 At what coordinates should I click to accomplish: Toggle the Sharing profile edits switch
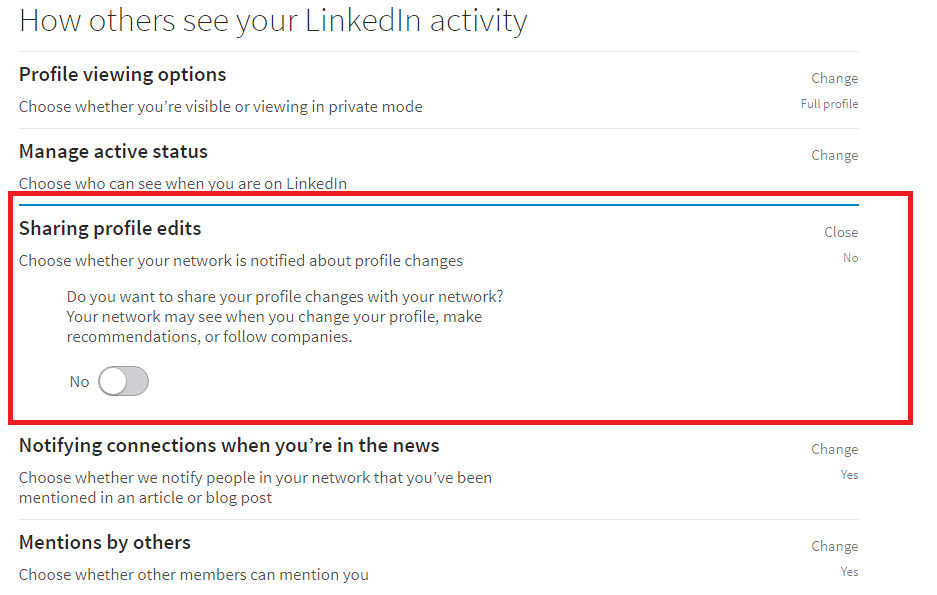pyautogui.click(x=123, y=381)
